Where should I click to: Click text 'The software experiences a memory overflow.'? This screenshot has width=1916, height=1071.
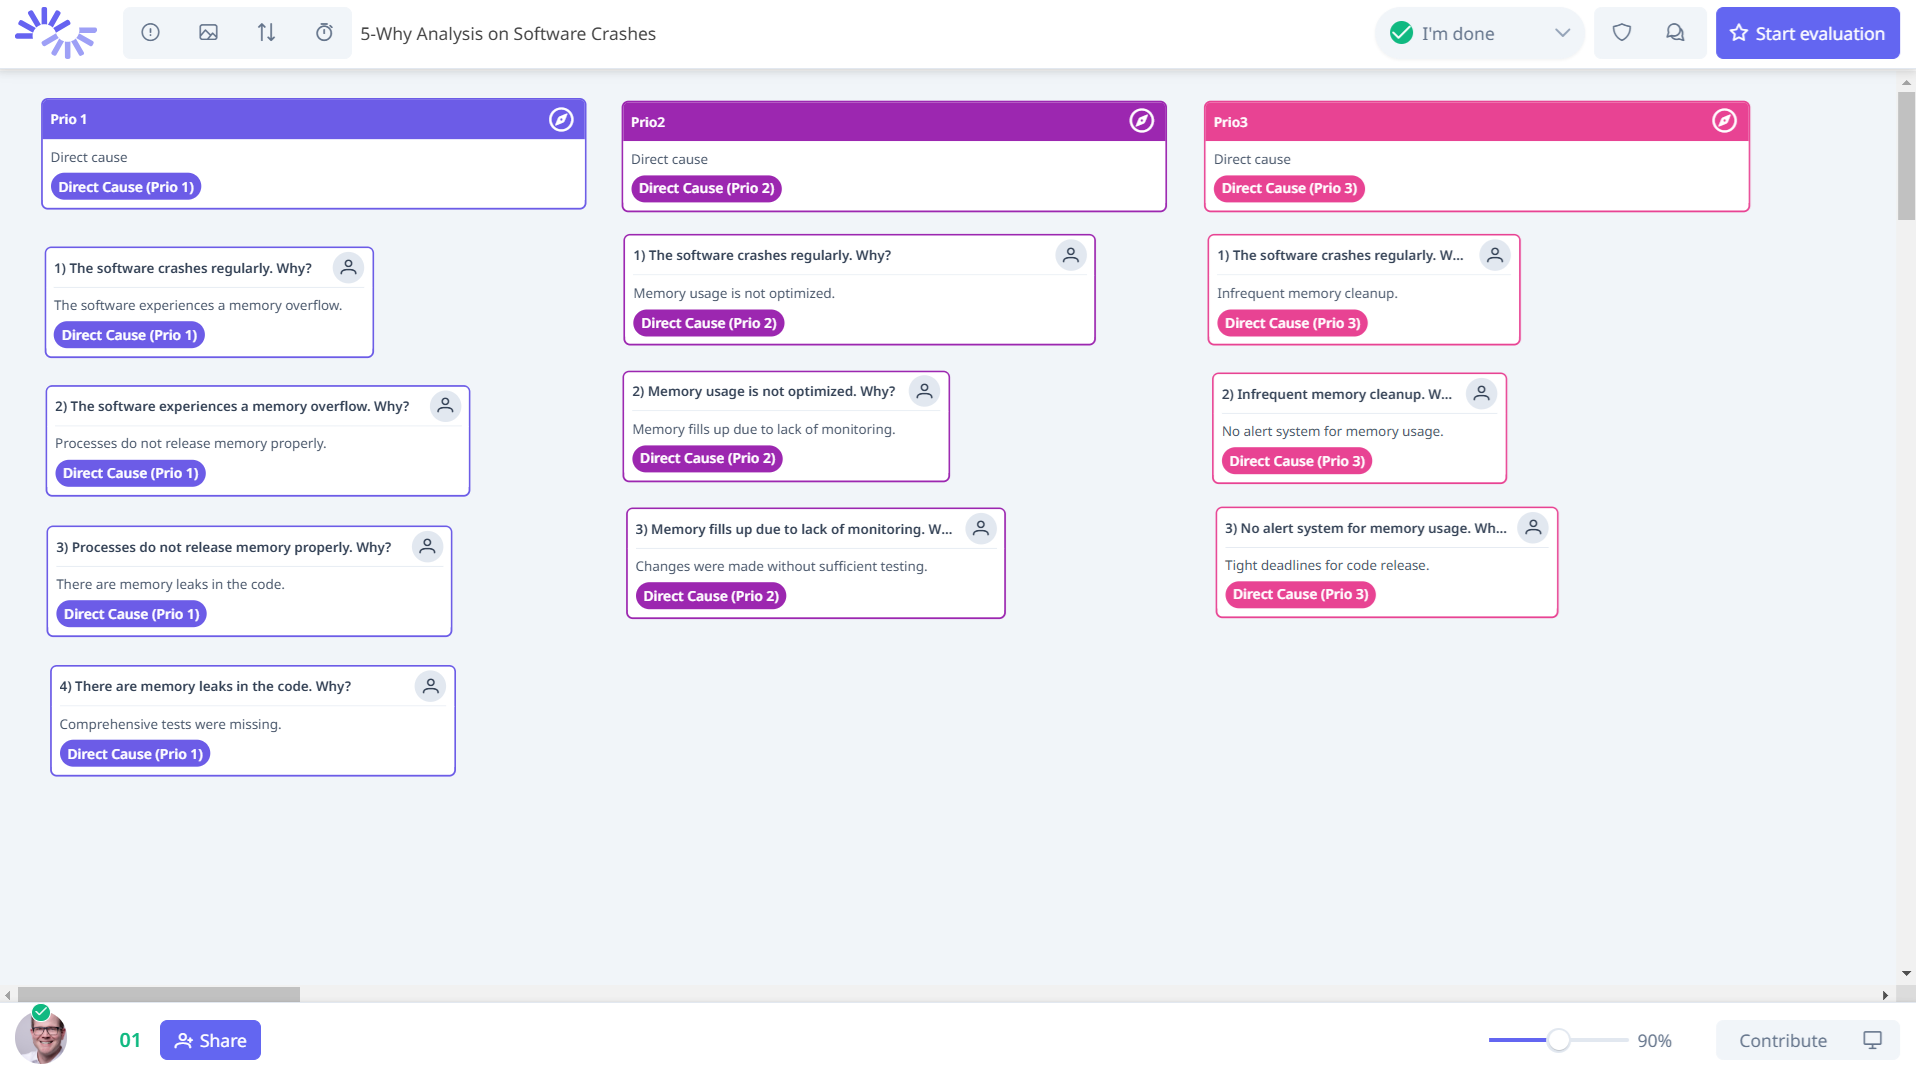tap(198, 305)
